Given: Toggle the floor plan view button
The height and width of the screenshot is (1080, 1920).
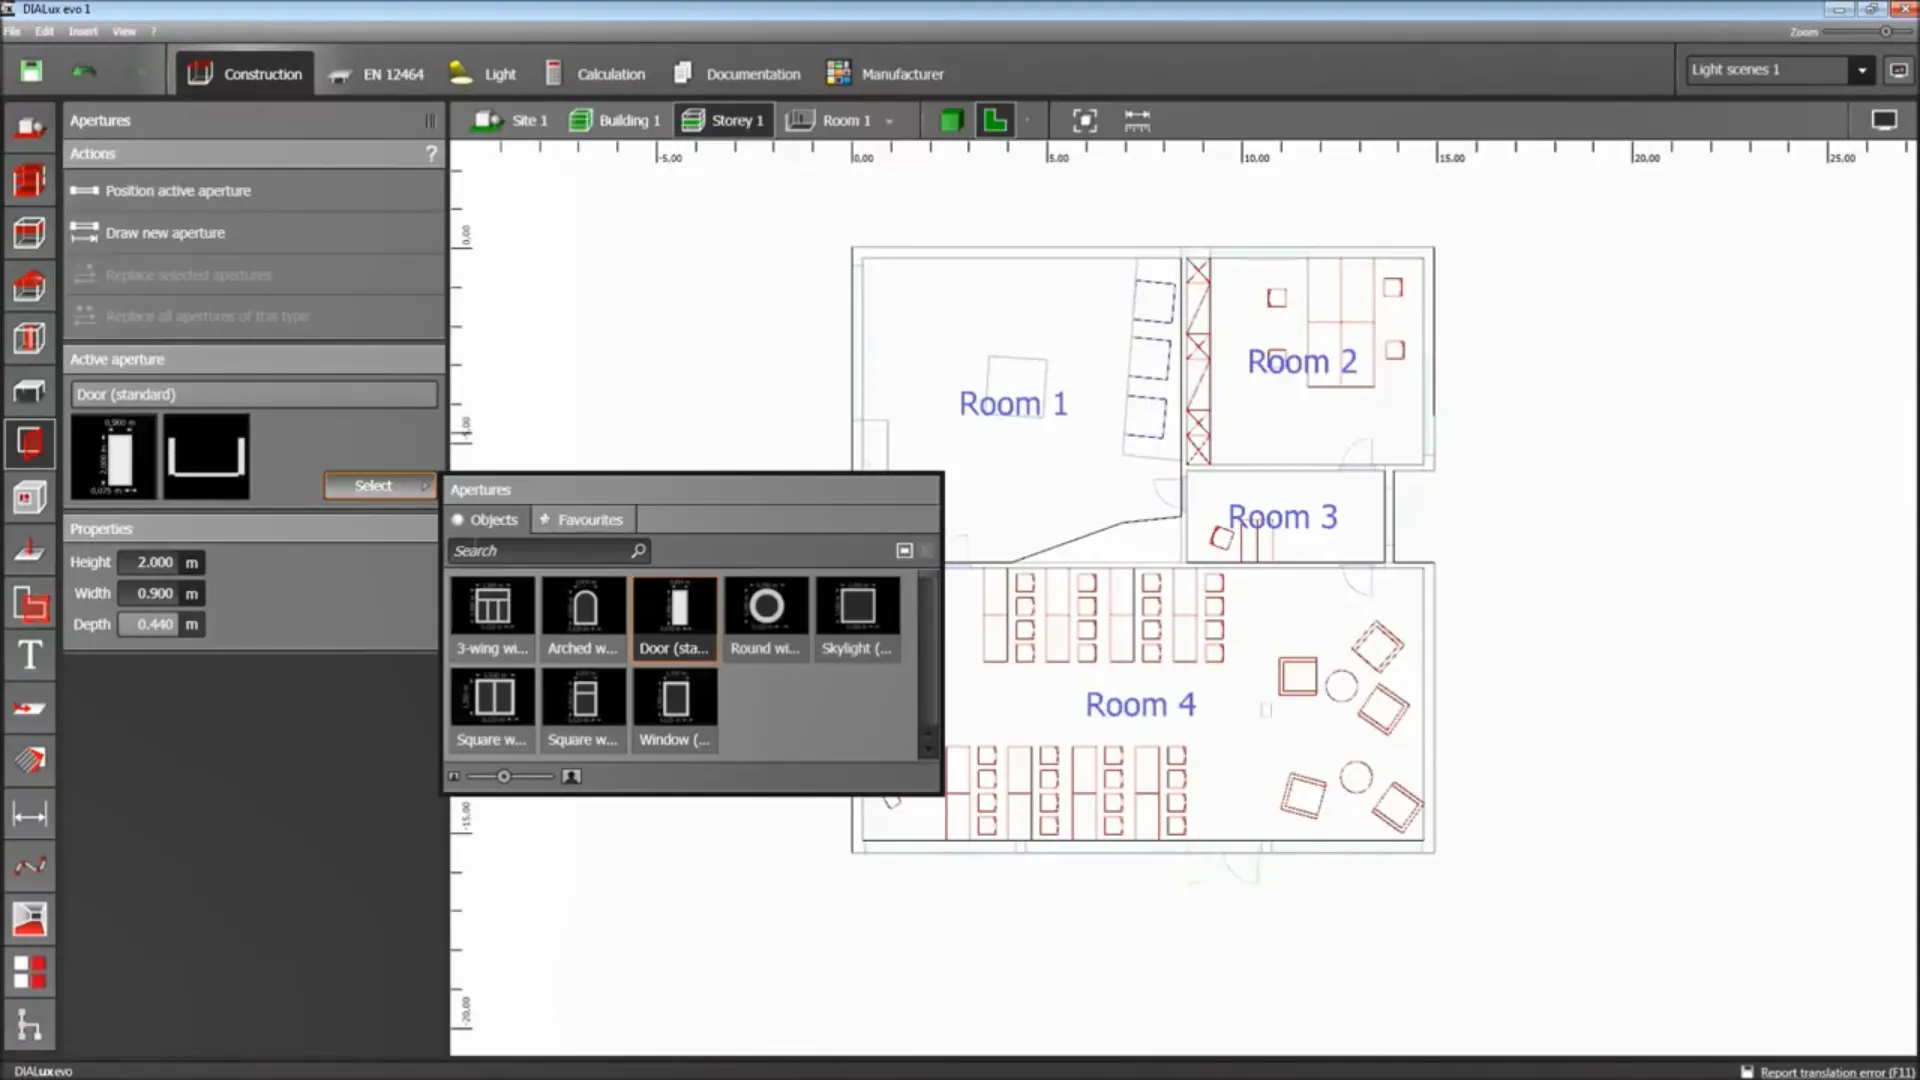Looking at the screenshot, I should point(995,121).
